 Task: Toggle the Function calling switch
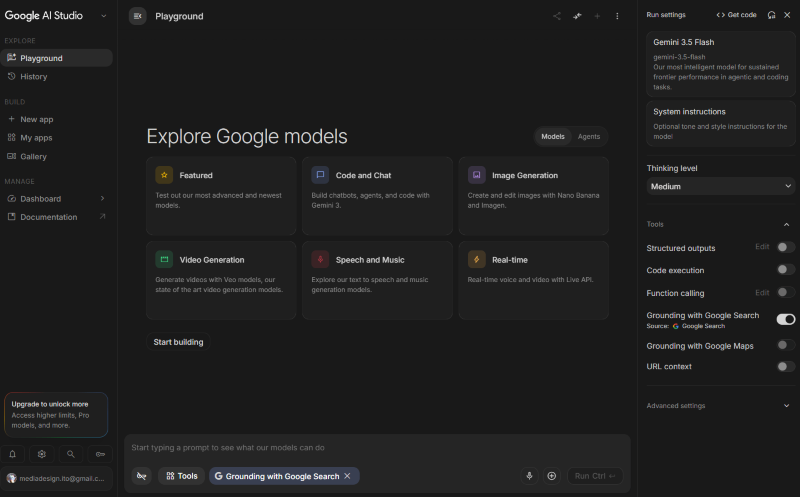[x=786, y=292]
